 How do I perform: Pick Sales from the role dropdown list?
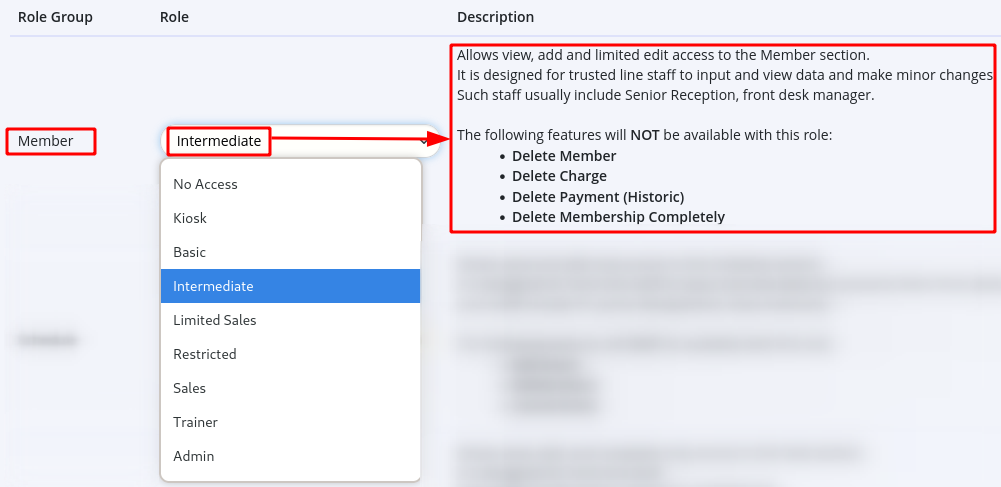point(189,388)
